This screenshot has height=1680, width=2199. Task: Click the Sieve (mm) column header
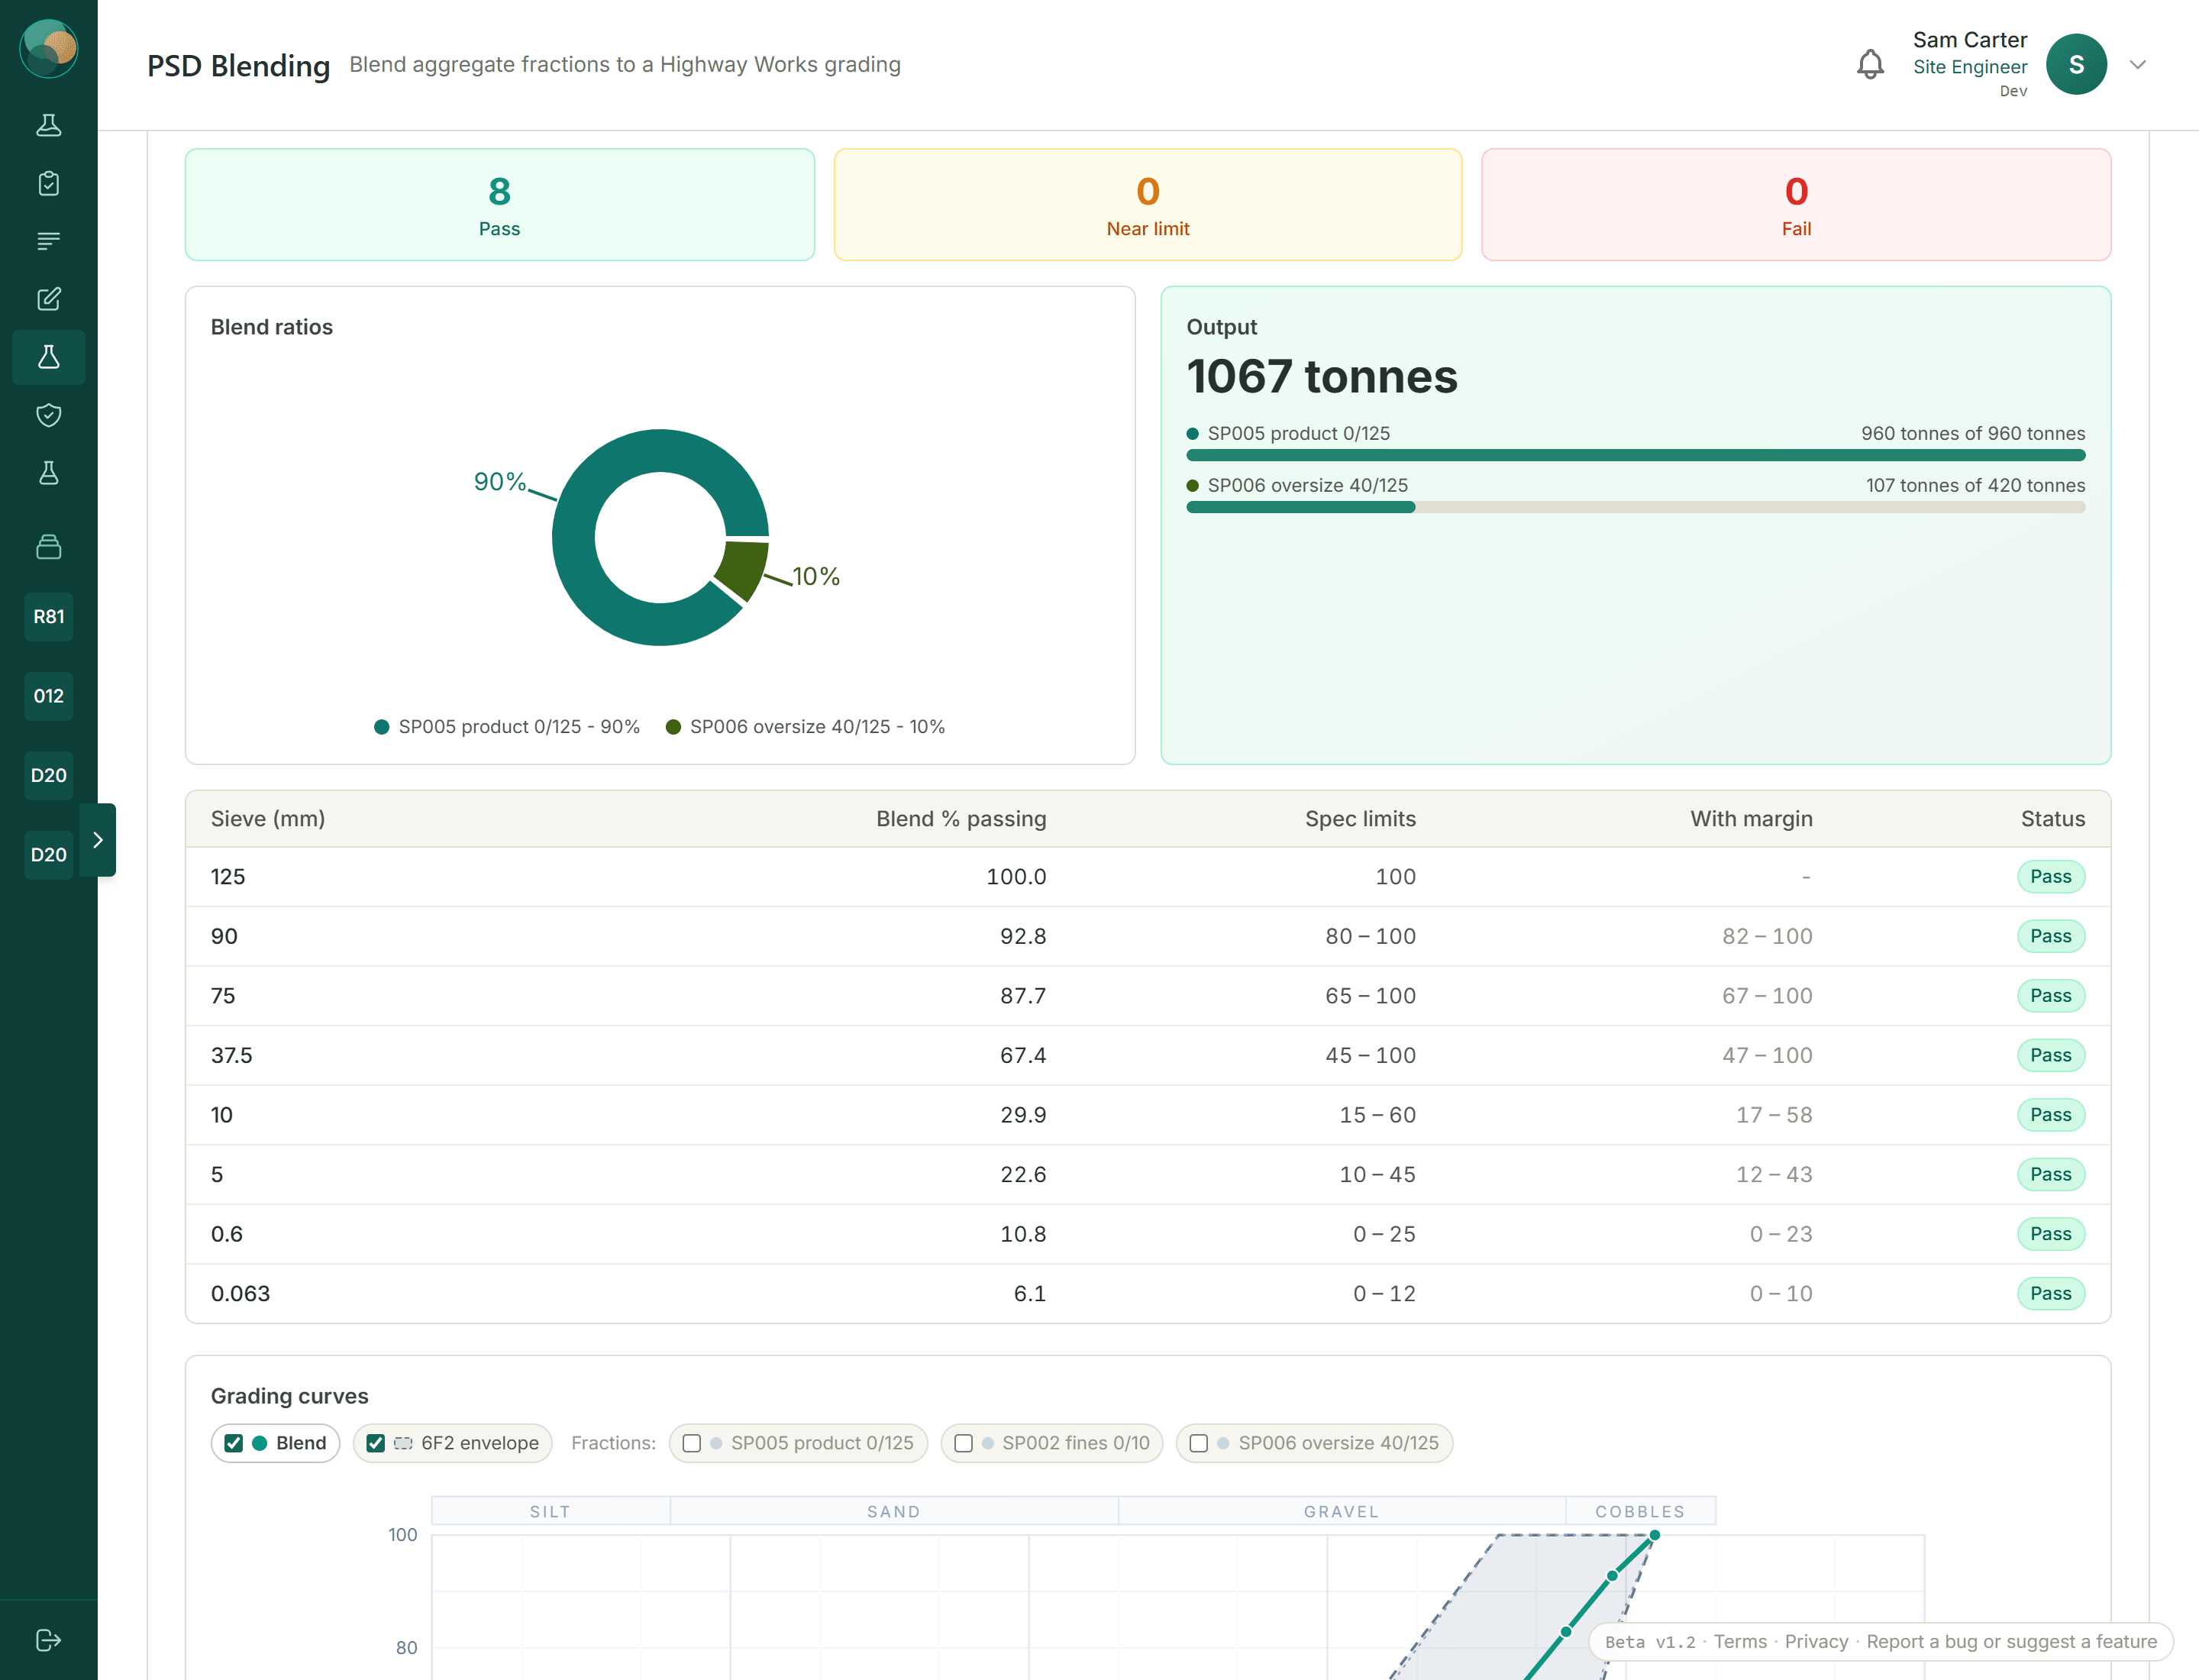(x=268, y=819)
